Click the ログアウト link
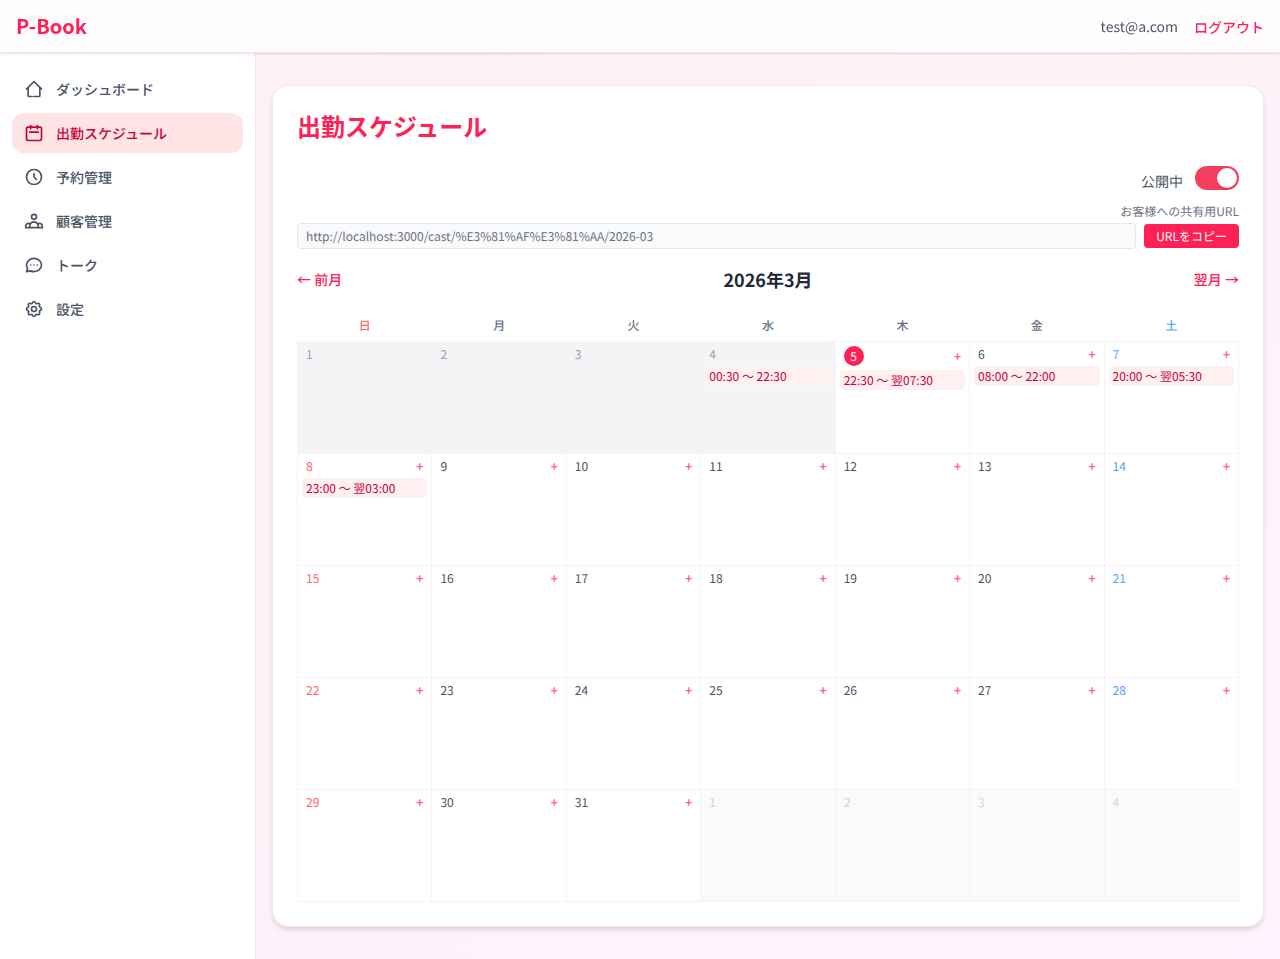The image size is (1280, 959). 1228,27
